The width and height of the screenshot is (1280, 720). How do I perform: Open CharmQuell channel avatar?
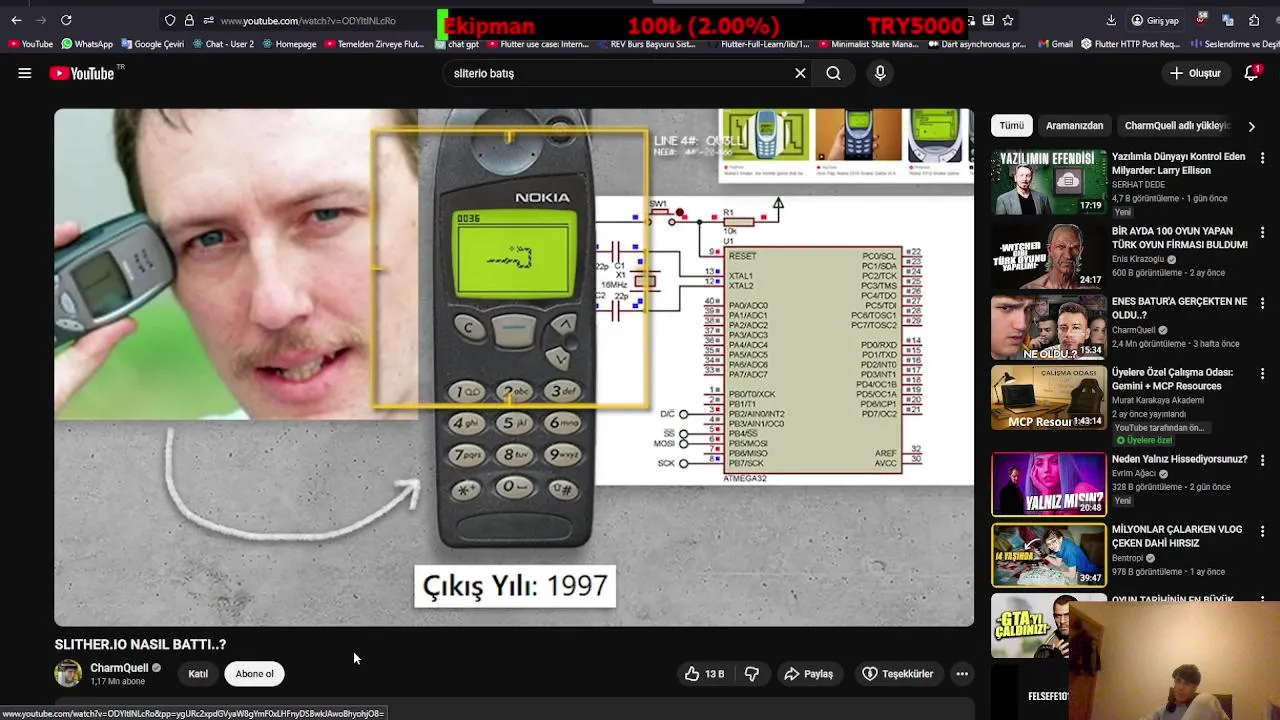68,674
